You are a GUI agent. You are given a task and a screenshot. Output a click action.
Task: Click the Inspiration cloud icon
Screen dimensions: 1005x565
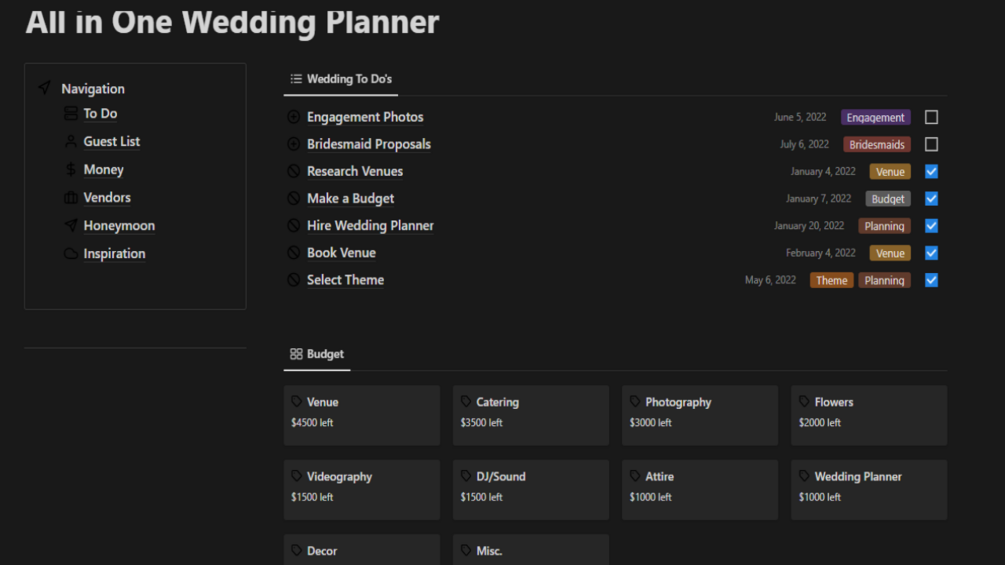70,254
